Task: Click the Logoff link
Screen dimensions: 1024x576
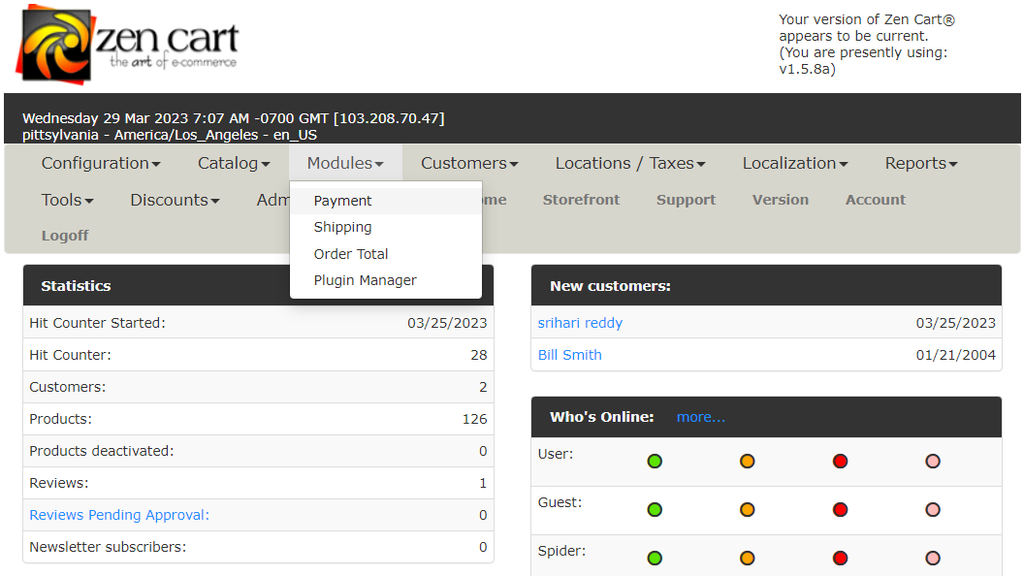Action: 65,236
